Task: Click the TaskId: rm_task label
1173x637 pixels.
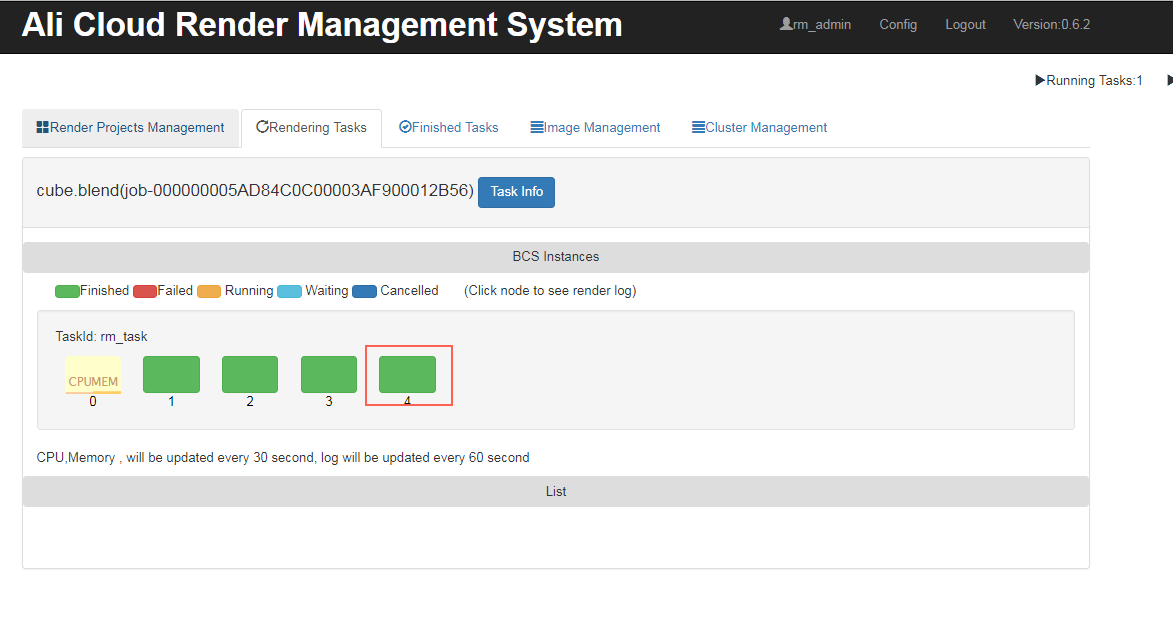Action: 101,337
